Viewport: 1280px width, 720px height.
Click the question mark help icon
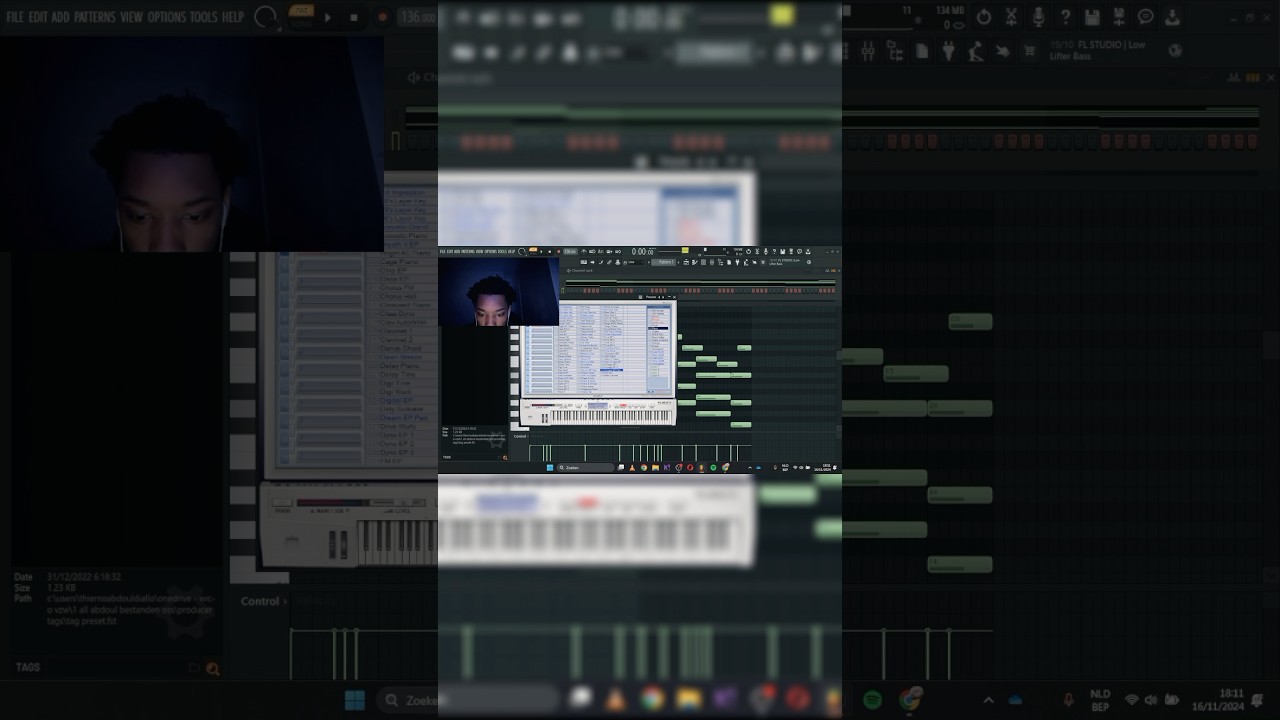1065,17
